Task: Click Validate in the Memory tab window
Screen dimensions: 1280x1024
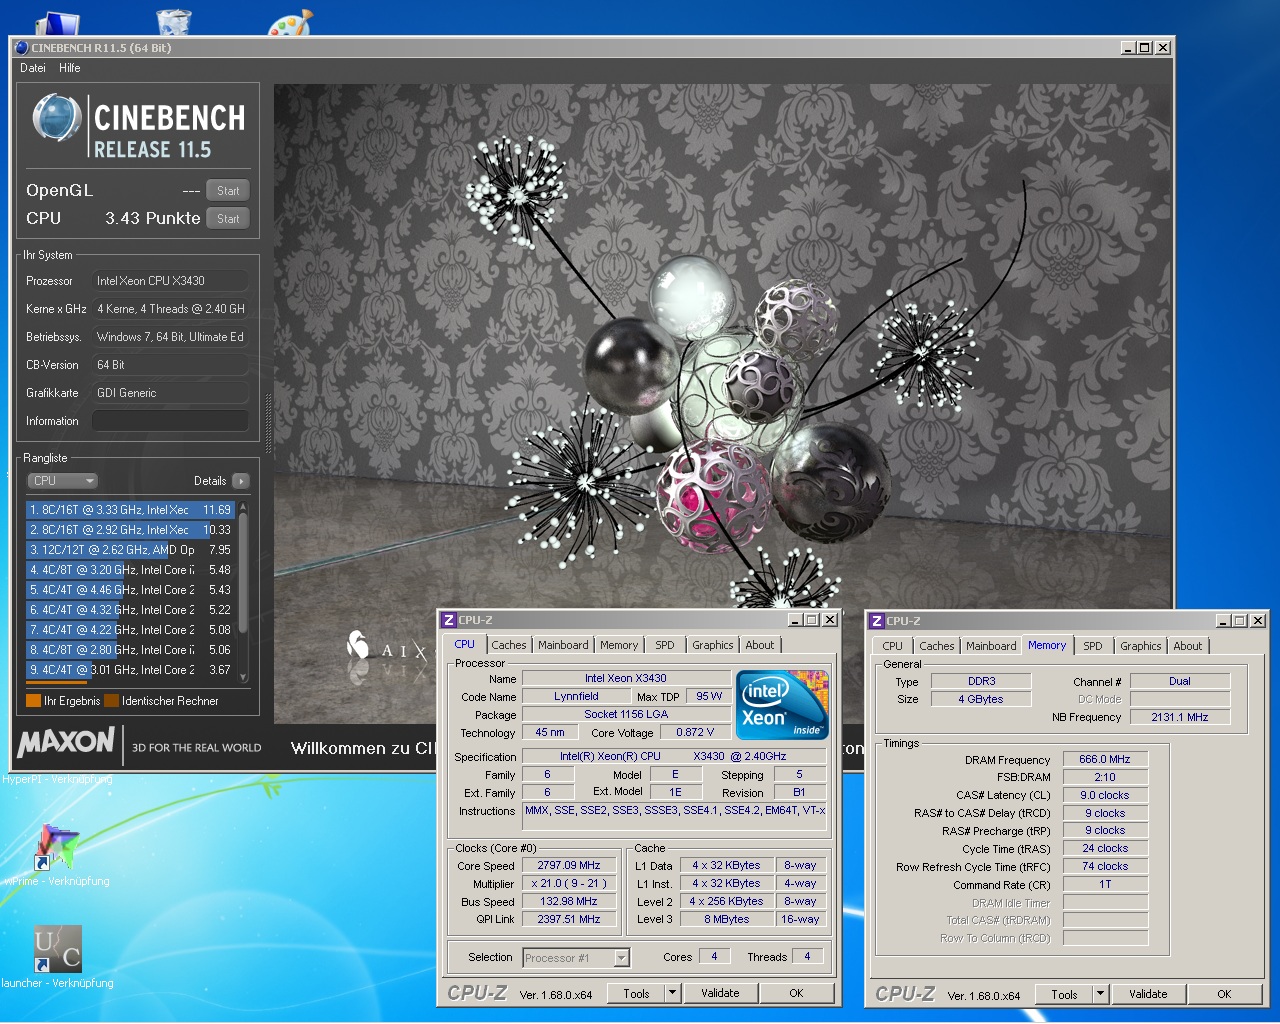Action: click(1148, 994)
